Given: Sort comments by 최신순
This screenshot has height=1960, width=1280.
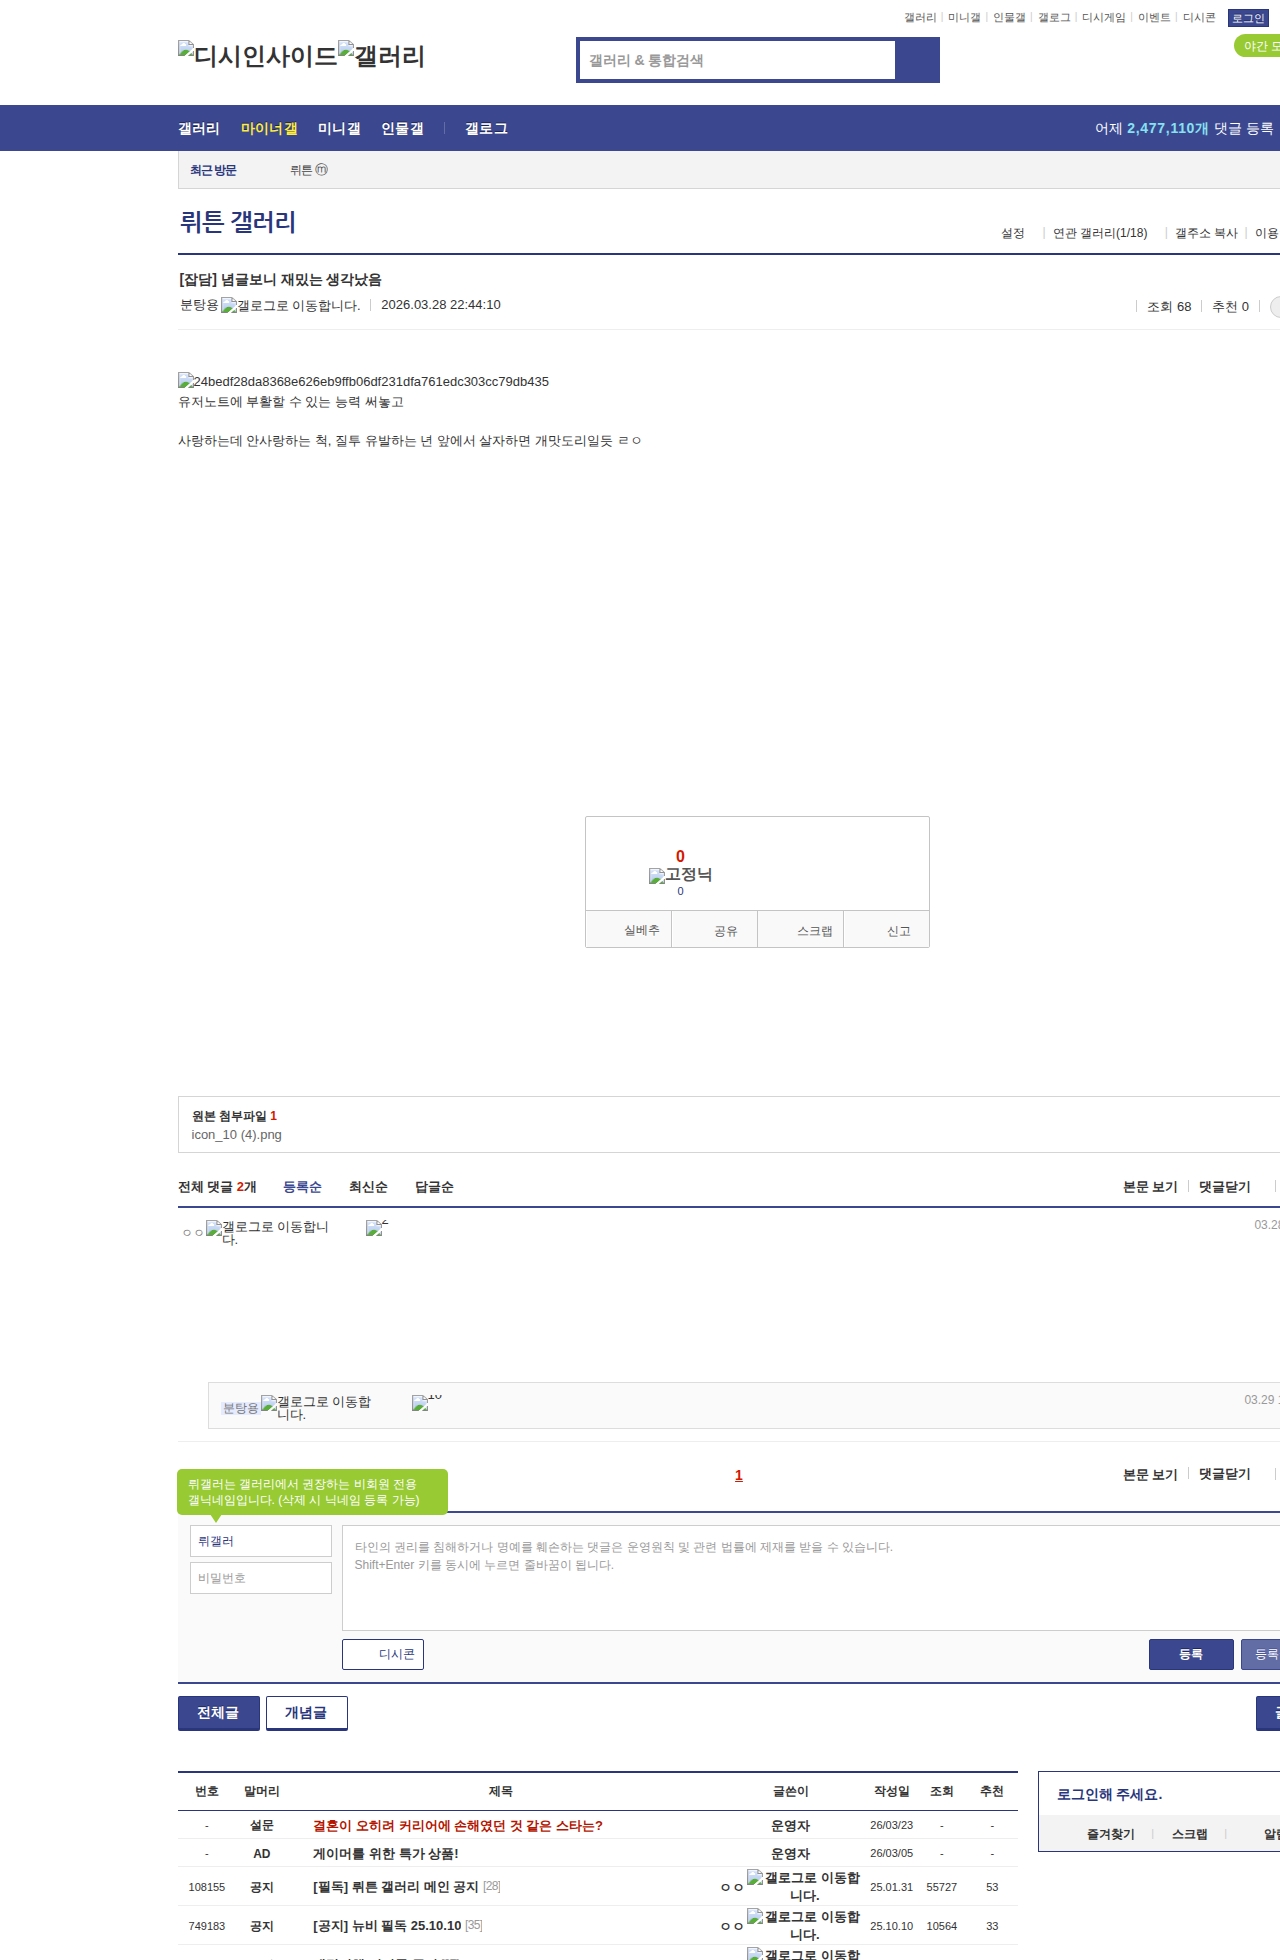Looking at the screenshot, I should (368, 1187).
